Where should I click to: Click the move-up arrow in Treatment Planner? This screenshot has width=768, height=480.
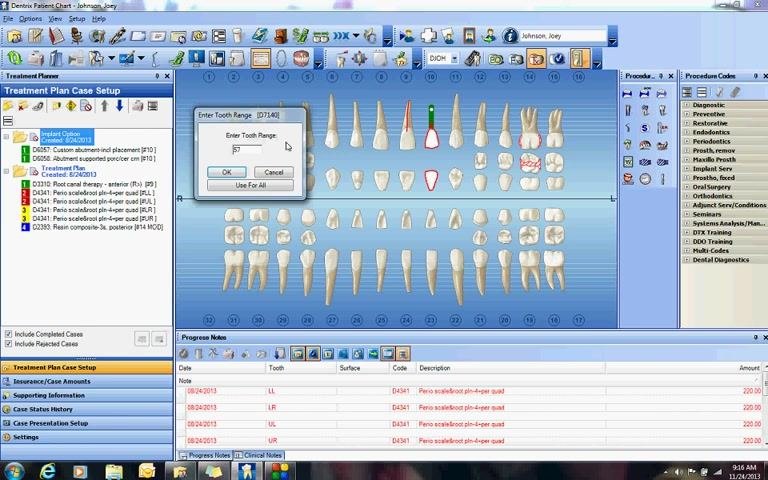click(x=104, y=106)
